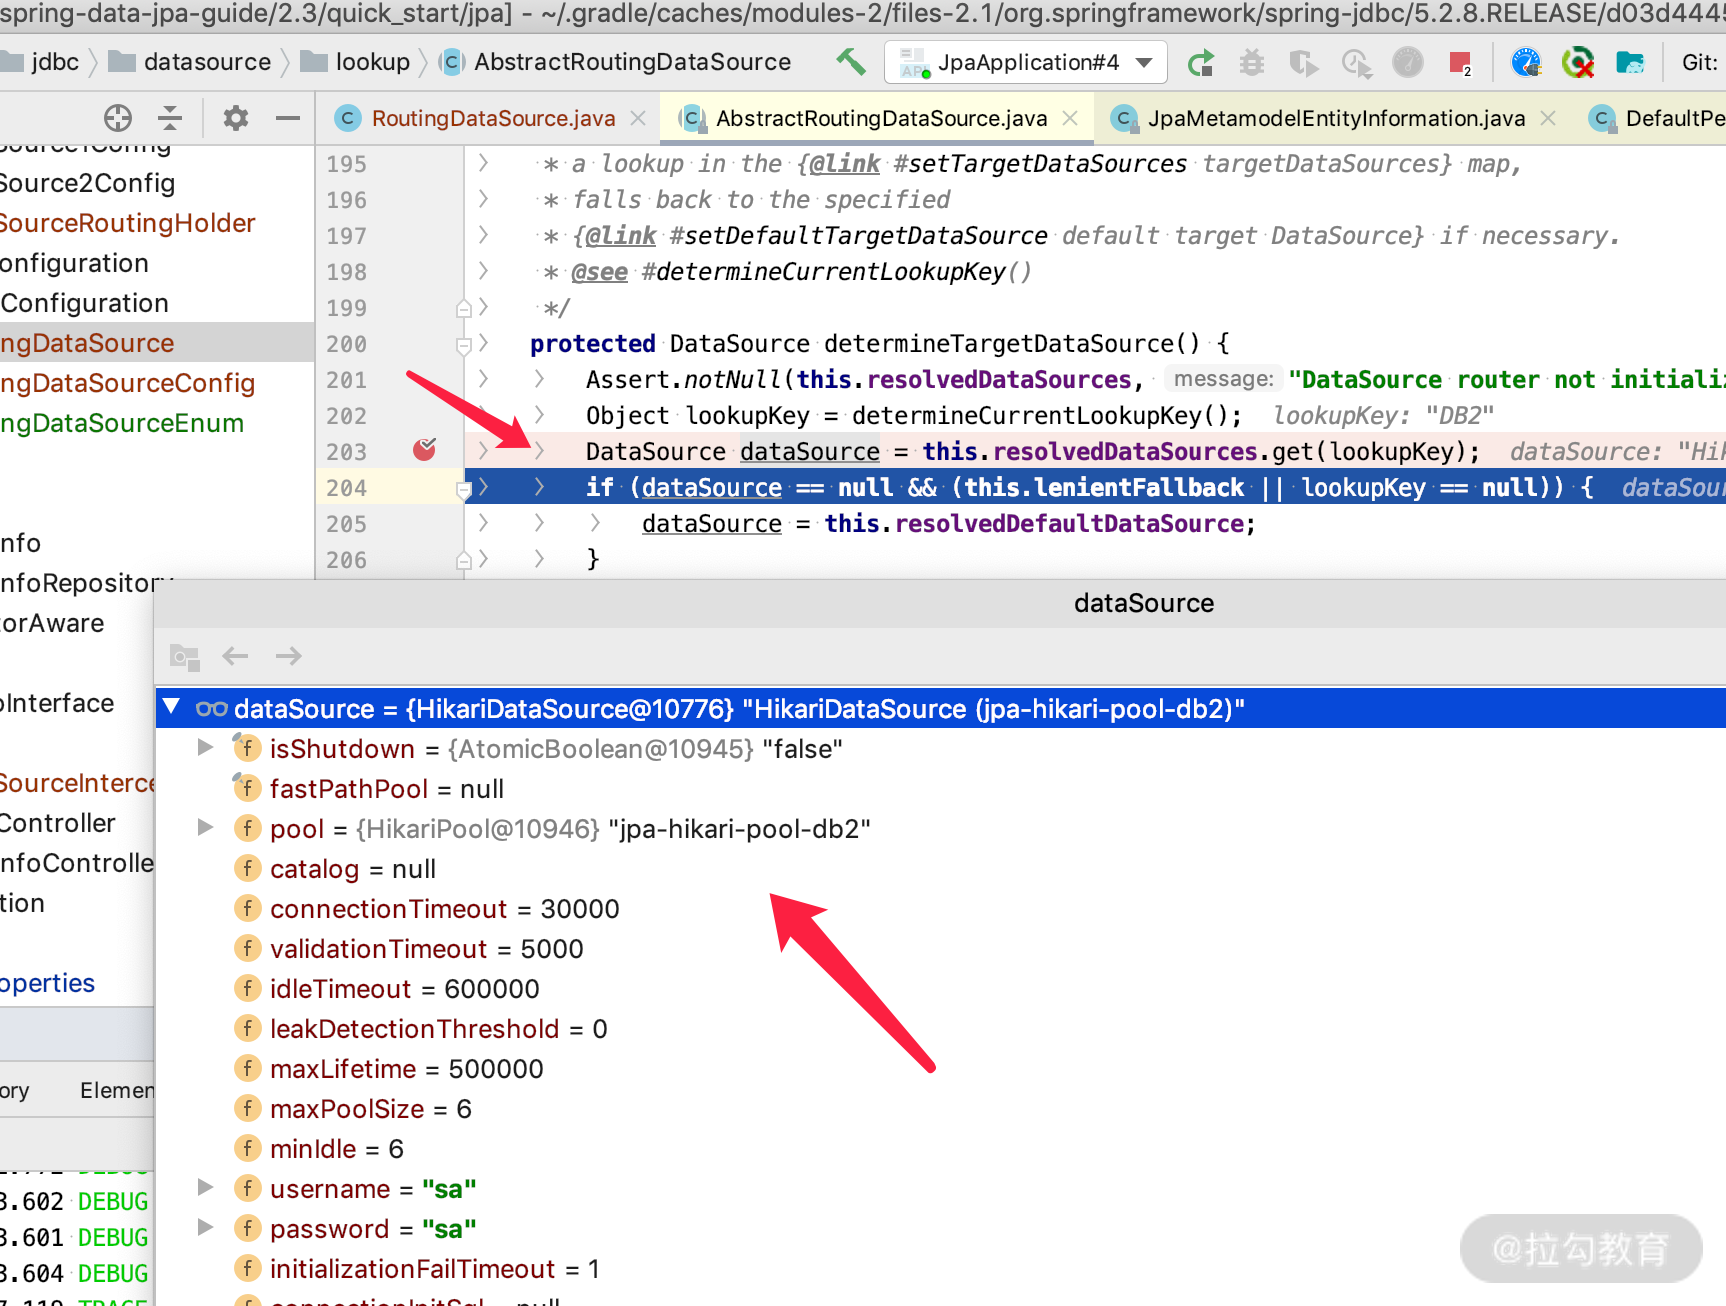Viewport: 1726px width, 1306px height.
Task: Select ngDataSourceEnum in the project tree
Action: [122, 423]
